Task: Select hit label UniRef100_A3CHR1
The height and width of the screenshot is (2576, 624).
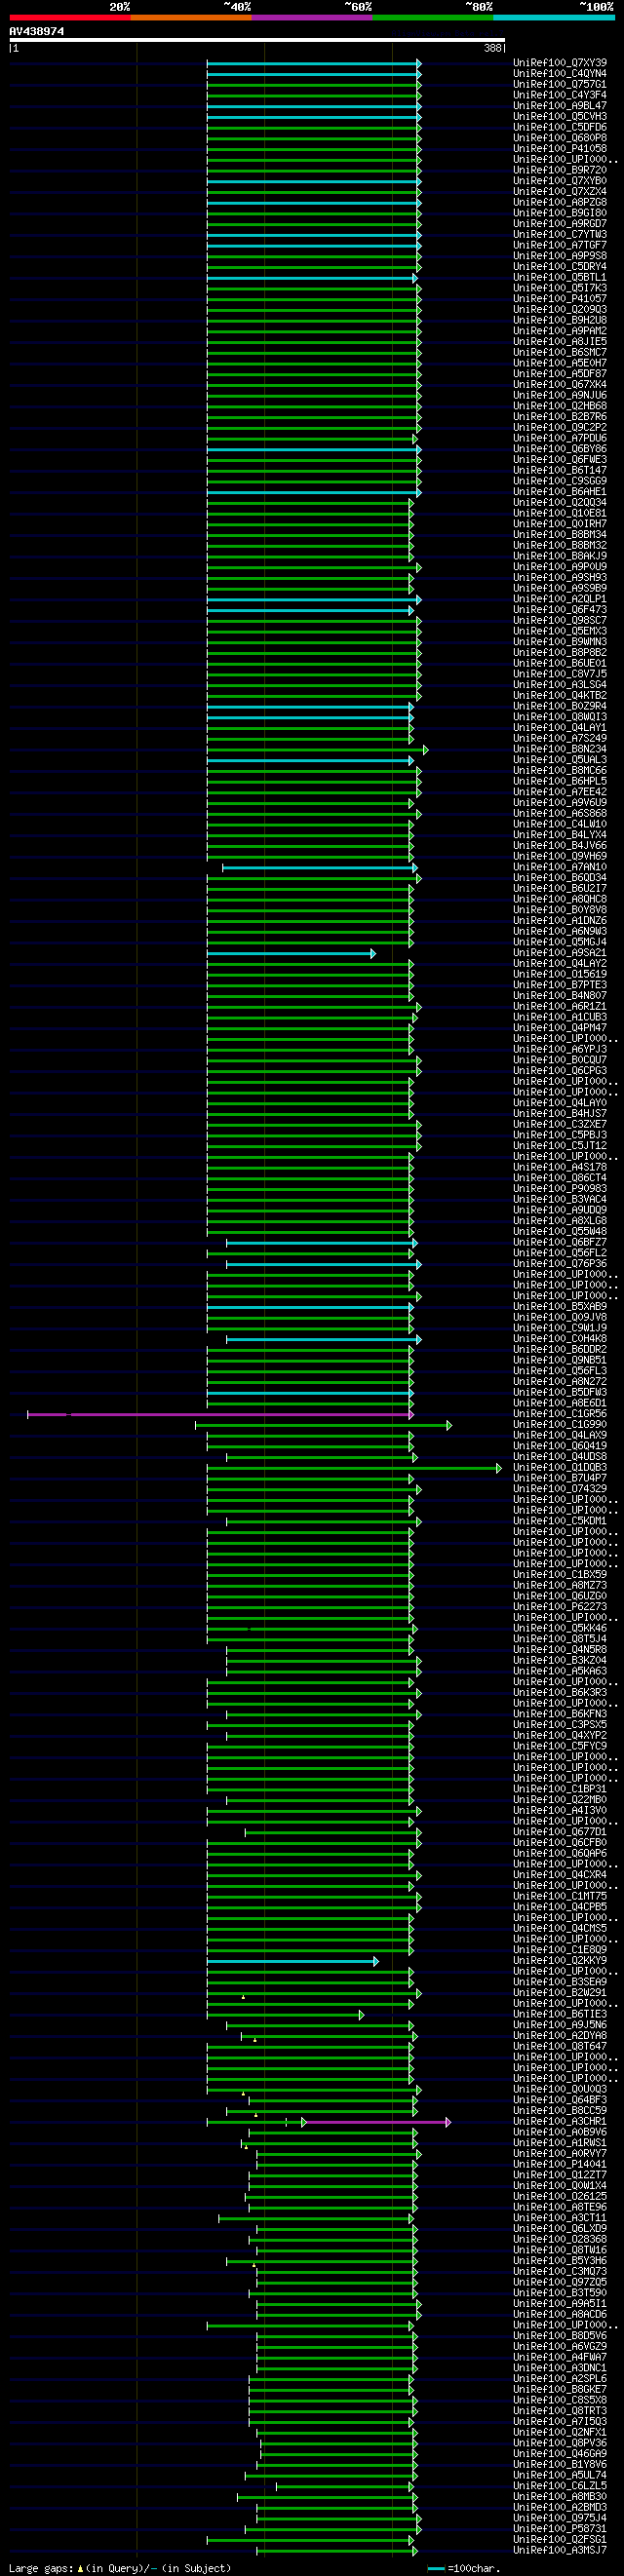Action: (560, 2122)
